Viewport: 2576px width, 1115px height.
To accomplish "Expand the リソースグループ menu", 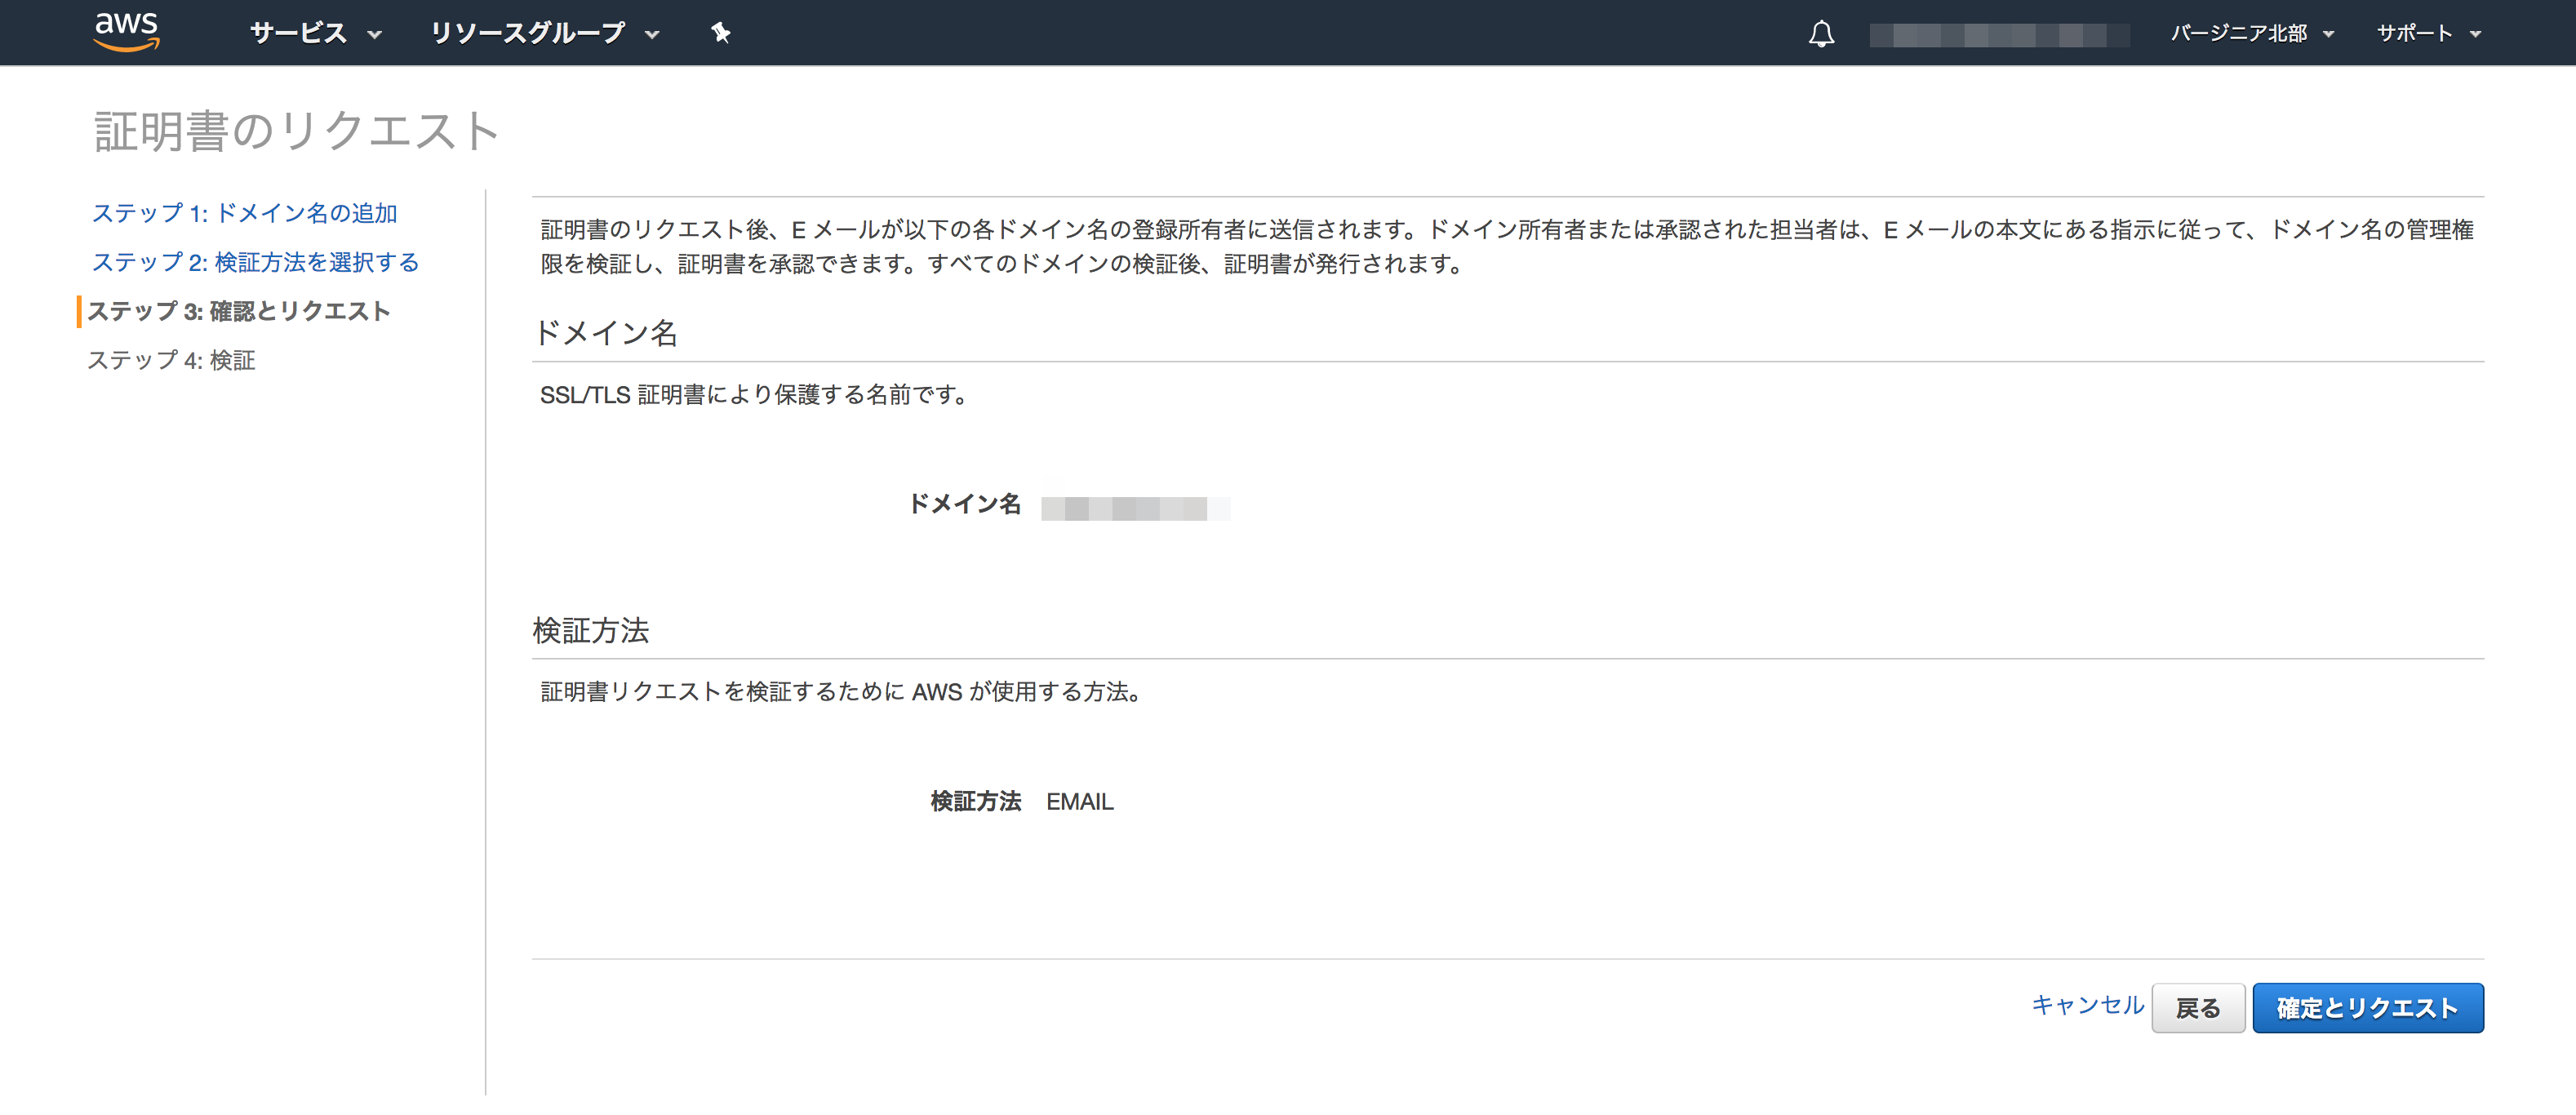I will (545, 33).
